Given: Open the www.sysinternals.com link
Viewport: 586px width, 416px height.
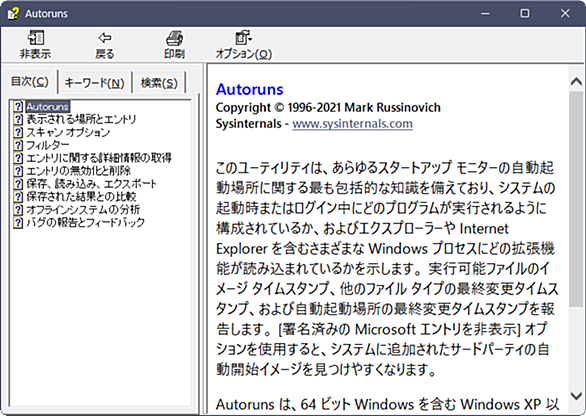Looking at the screenshot, I should 352,124.
